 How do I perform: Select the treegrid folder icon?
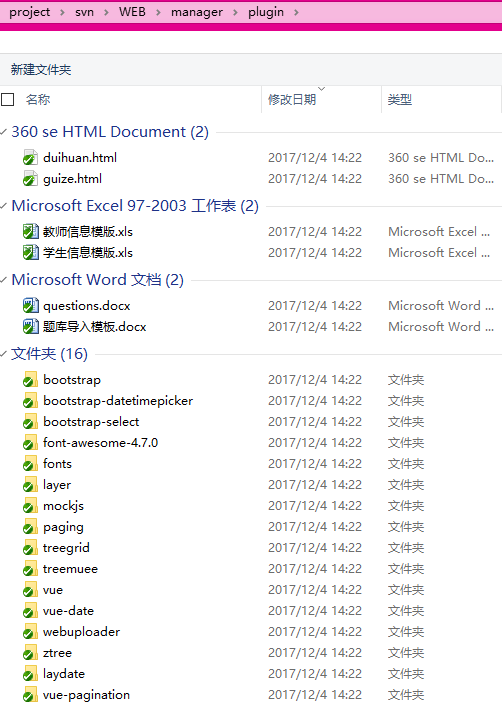pyautogui.click(x=30, y=548)
